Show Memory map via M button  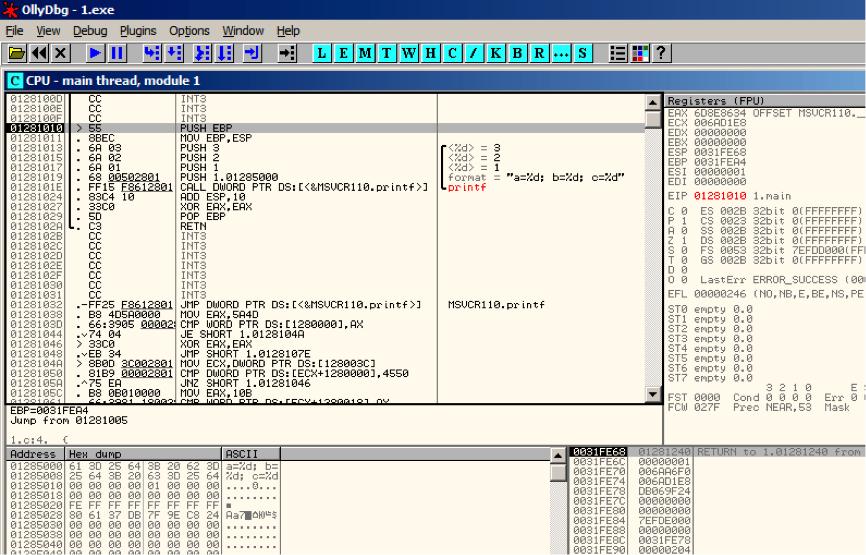click(x=365, y=54)
